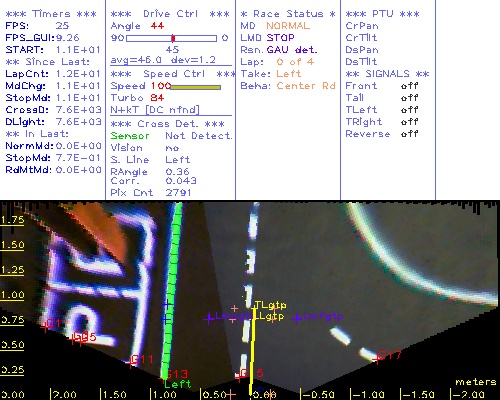Click the 1.00 tick on vertical meter scale
This screenshot has height=400, width=500.
point(12,295)
